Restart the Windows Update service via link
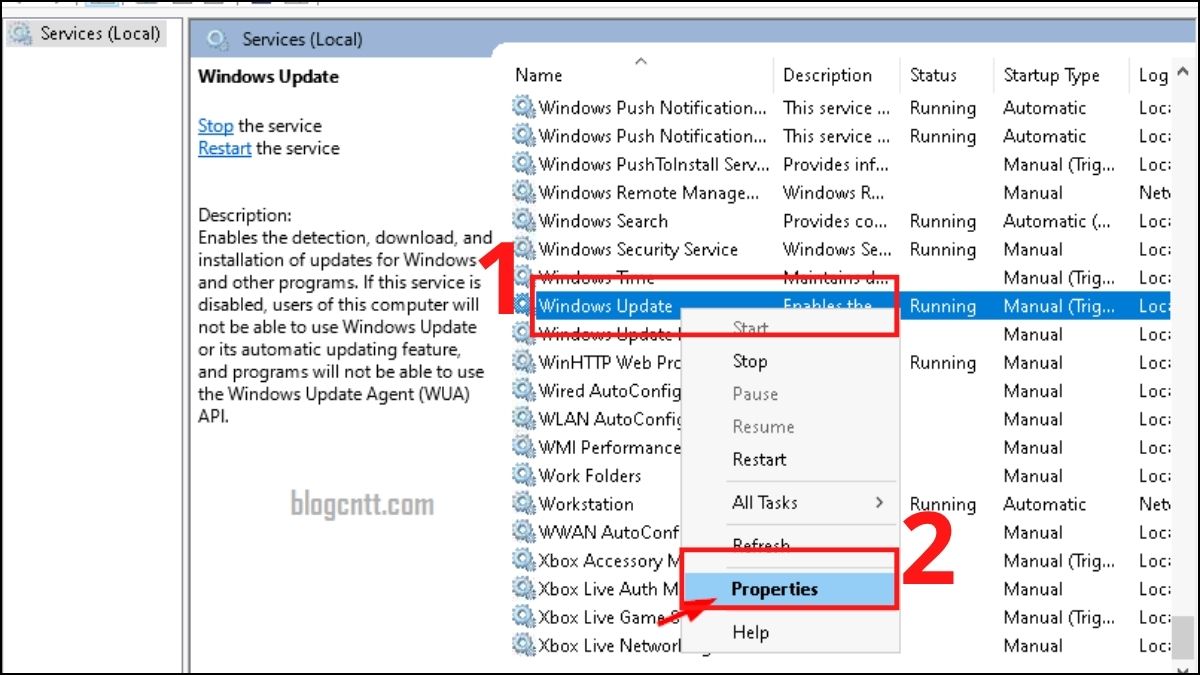This screenshot has width=1200, height=675. [x=225, y=148]
